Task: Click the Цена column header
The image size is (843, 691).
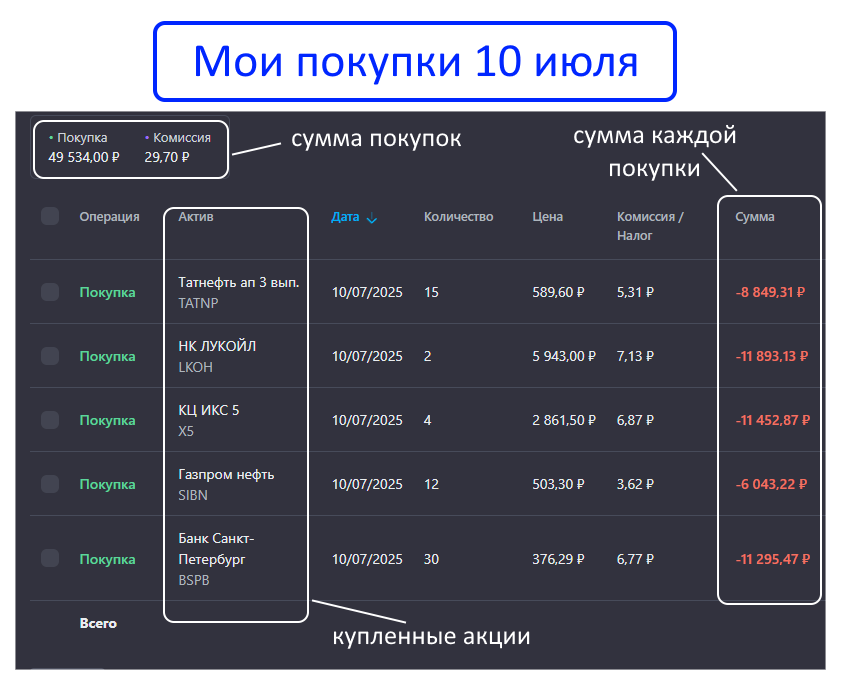Action: tap(548, 217)
